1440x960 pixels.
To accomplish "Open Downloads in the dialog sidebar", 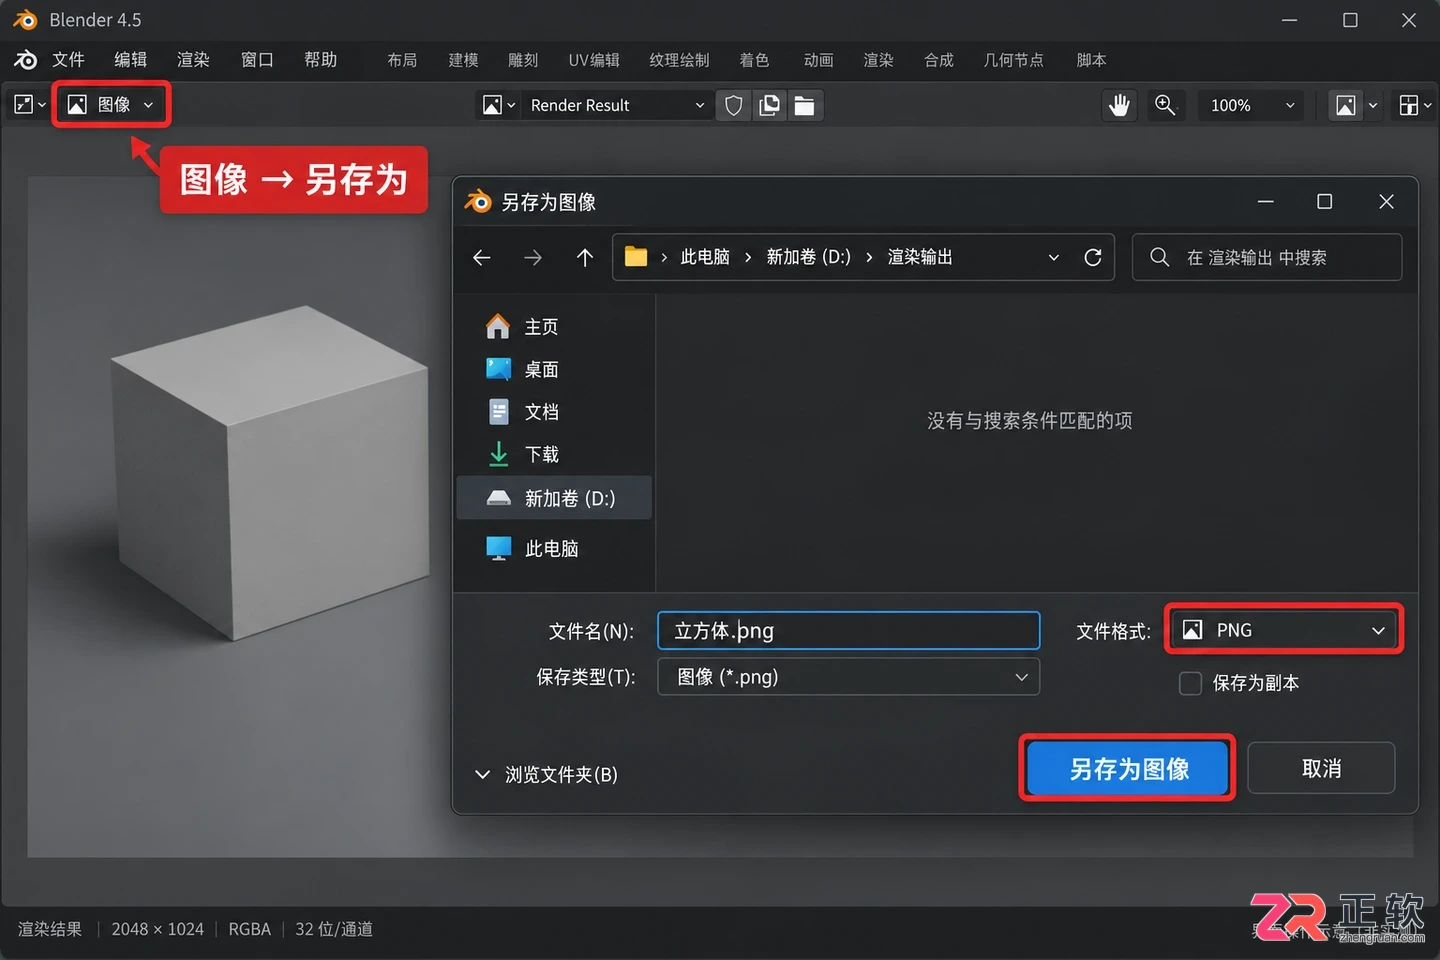I will pos(522,455).
